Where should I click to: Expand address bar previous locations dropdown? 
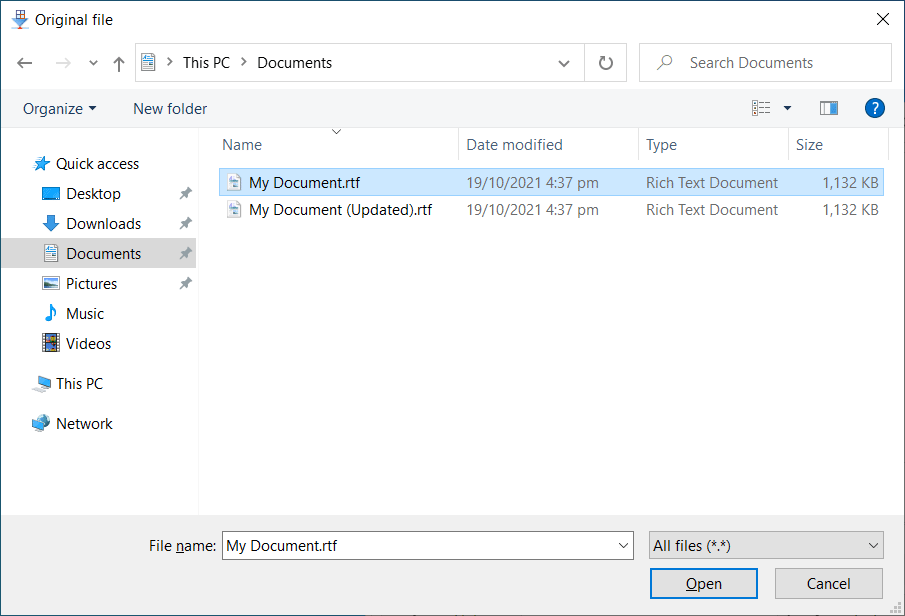(564, 64)
